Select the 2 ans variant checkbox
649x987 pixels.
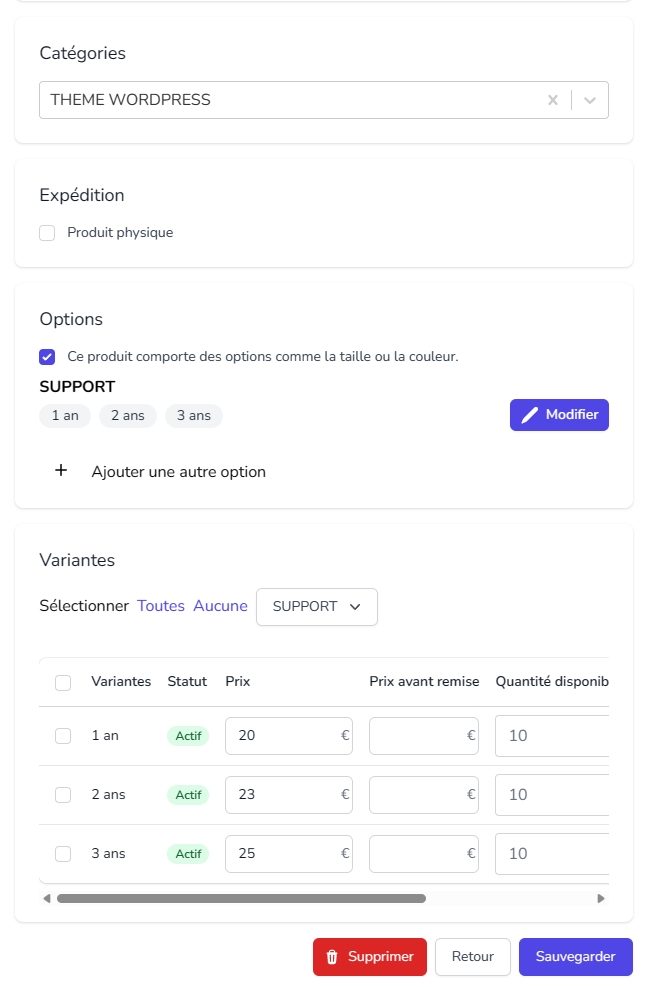pyautogui.click(x=63, y=795)
